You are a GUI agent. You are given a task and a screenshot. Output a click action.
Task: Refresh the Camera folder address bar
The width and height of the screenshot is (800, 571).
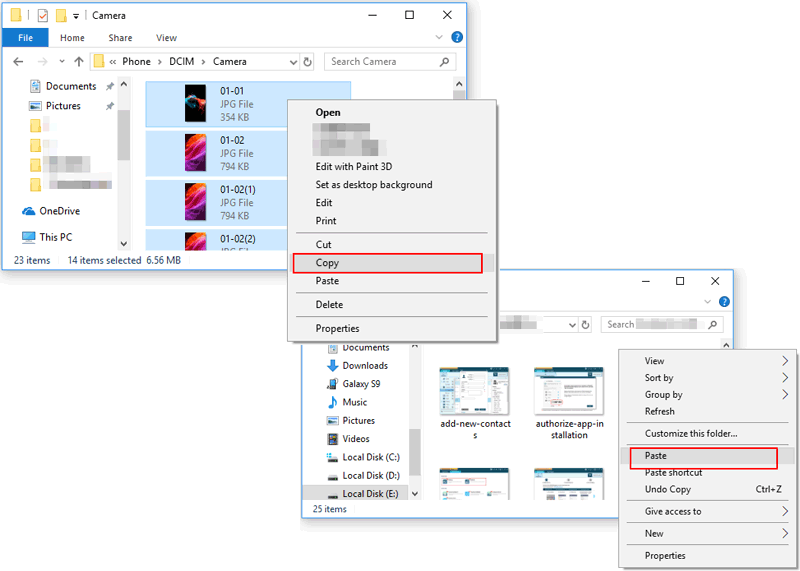307,62
